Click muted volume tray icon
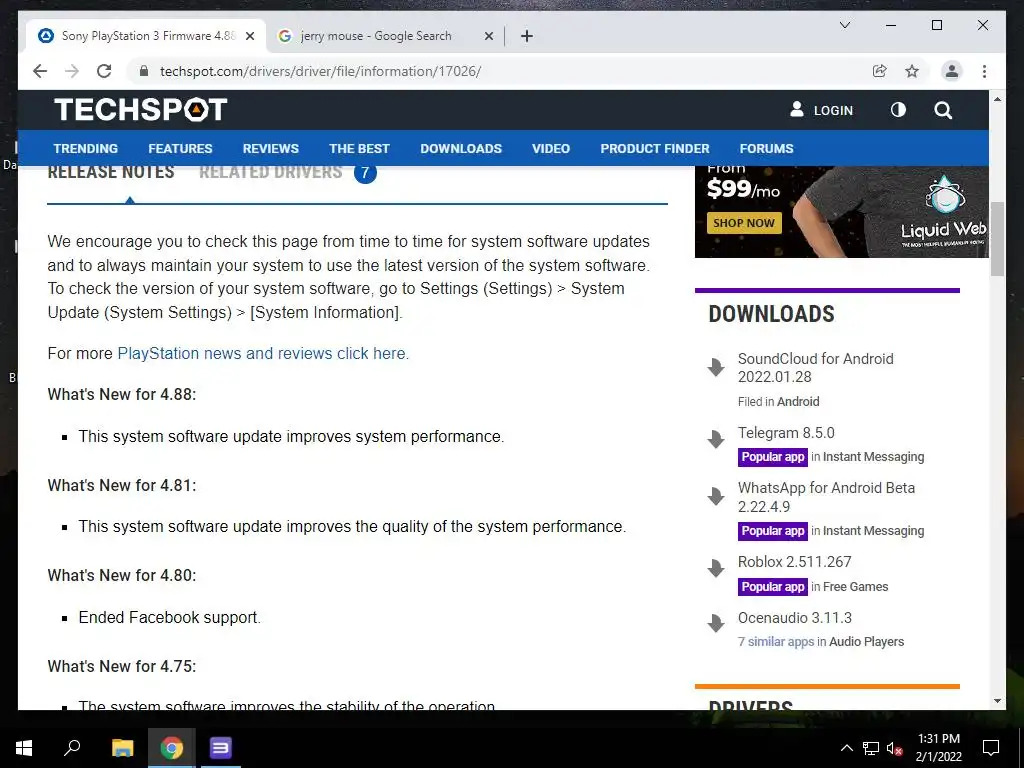The height and width of the screenshot is (768, 1024). (x=894, y=748)
